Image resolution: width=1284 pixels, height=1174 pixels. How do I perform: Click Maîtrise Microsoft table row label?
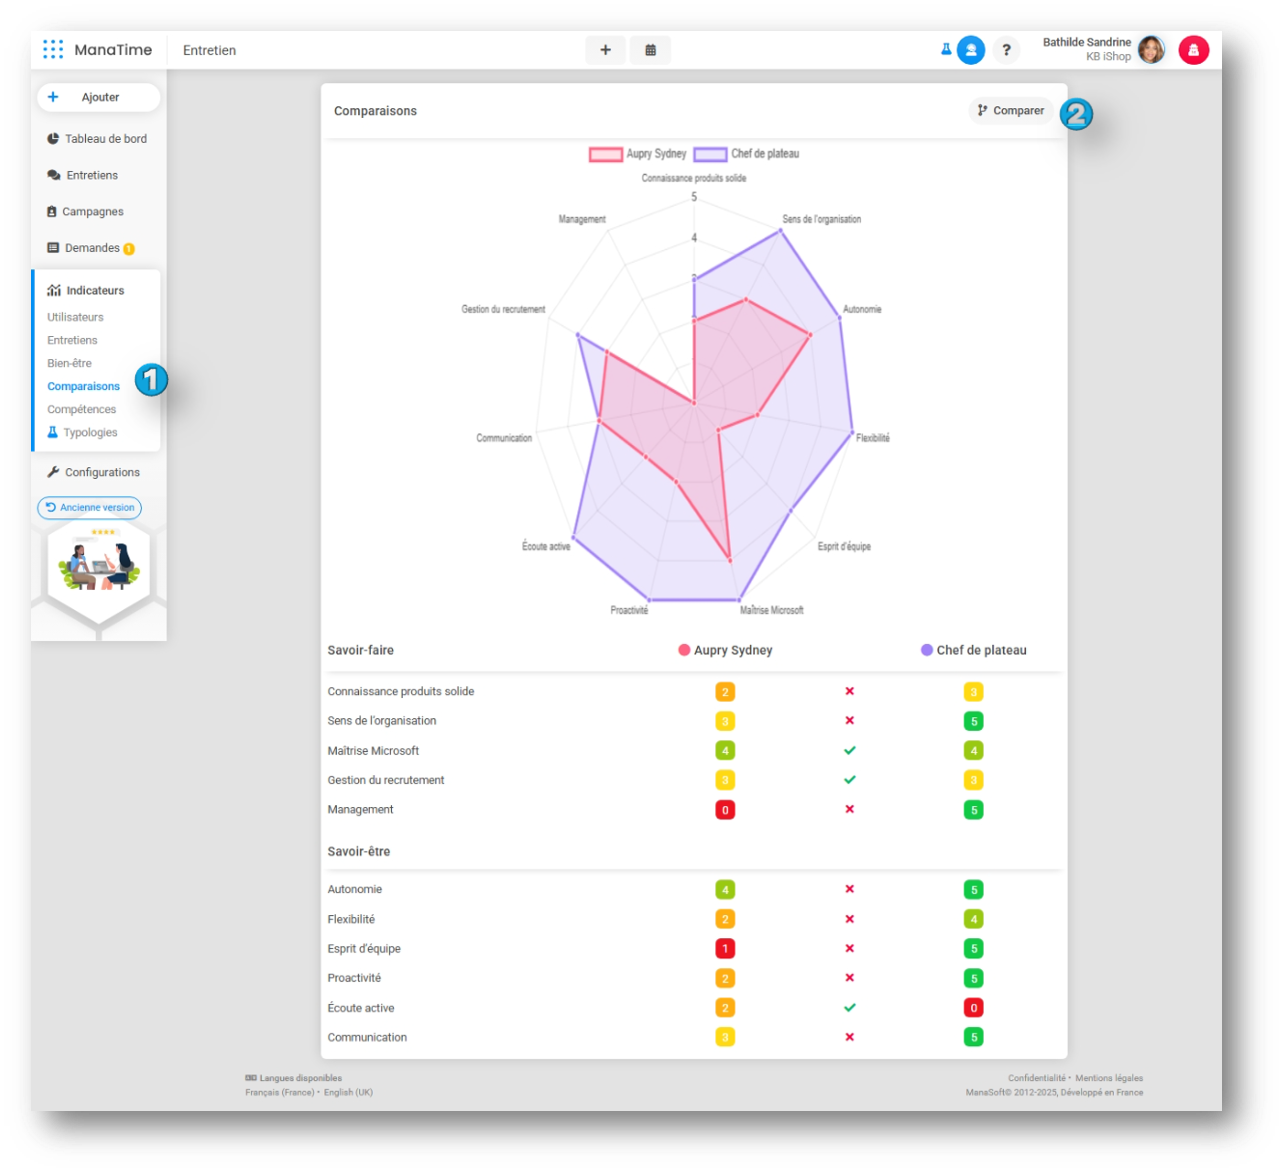click(373, 751)
